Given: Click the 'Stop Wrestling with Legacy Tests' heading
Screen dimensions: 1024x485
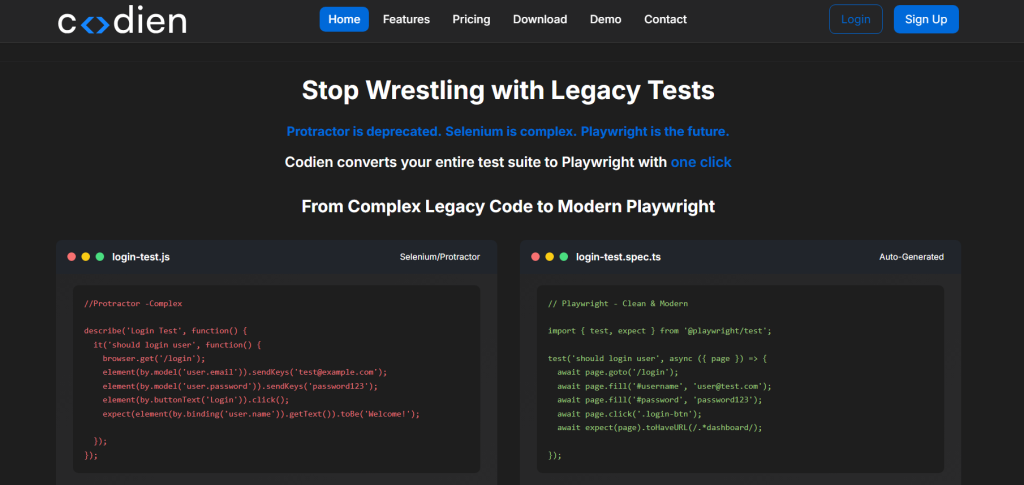Looking at the screenshot, I should coord(508,90).
